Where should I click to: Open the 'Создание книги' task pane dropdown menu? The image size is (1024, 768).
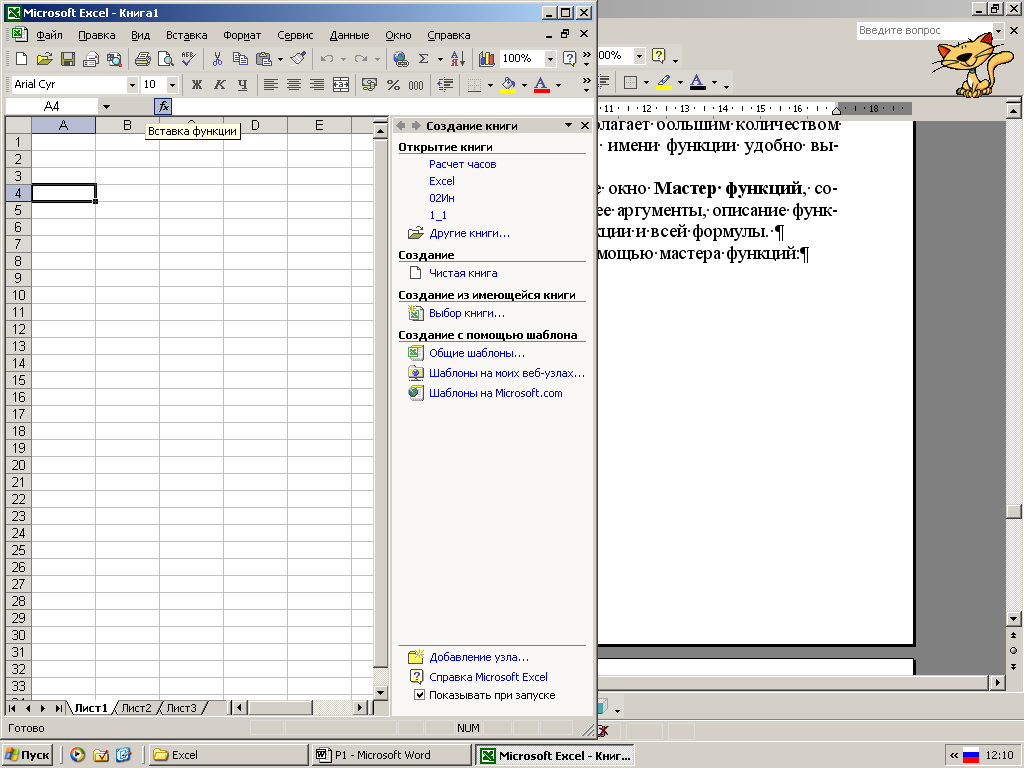point(568,125)
